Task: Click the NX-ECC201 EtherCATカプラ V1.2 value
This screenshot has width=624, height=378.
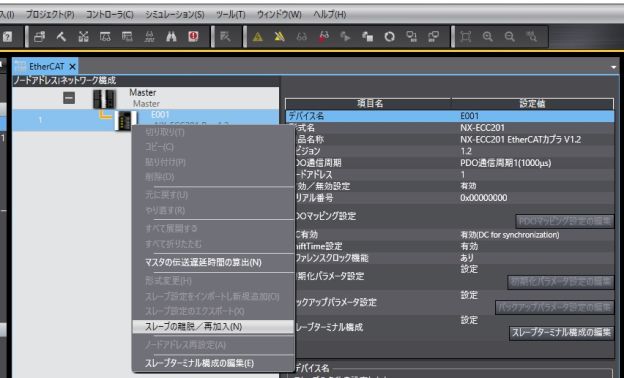Action: (521, 140)
